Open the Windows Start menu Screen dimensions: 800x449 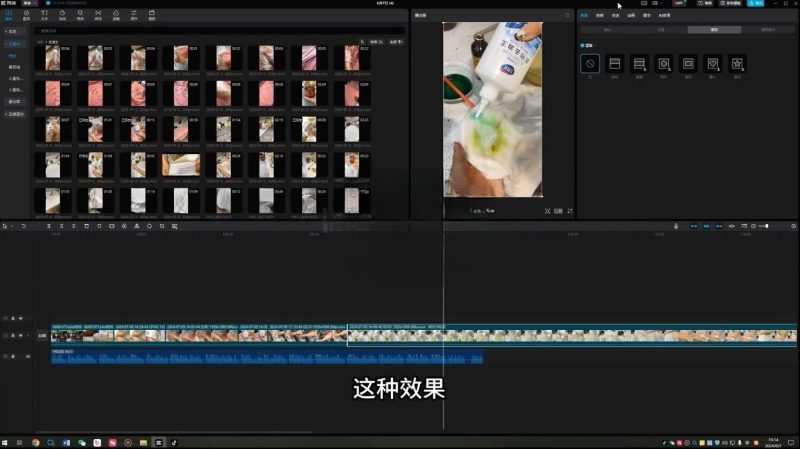point(5,442)
